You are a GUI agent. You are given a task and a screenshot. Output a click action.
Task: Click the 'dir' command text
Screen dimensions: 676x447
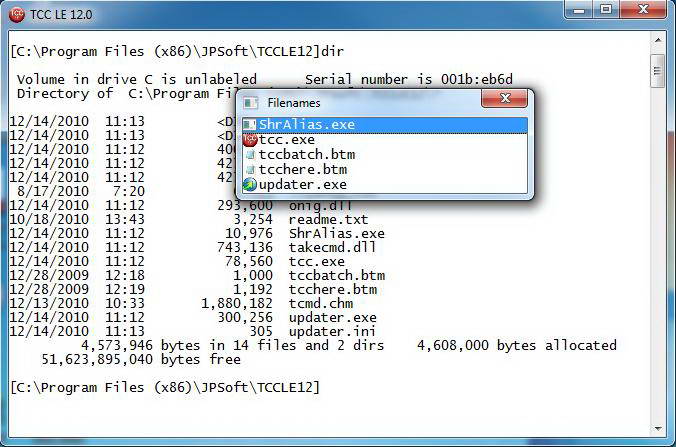point(332,52)
